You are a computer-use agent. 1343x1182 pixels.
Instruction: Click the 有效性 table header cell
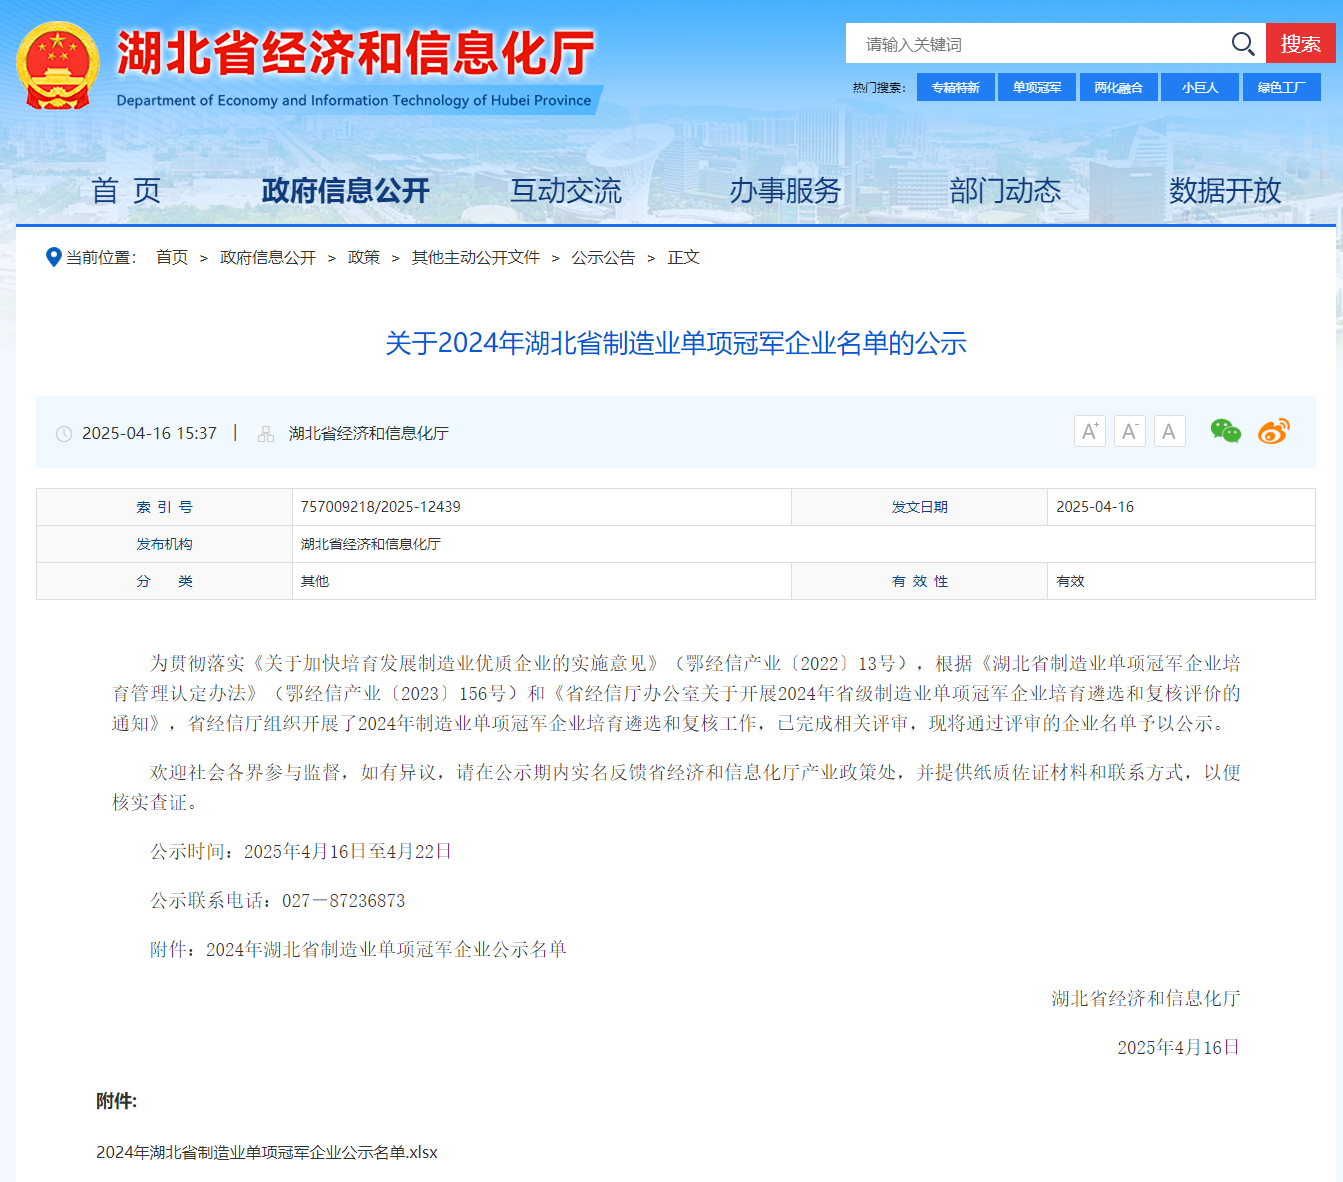click(x=920, y=581)
